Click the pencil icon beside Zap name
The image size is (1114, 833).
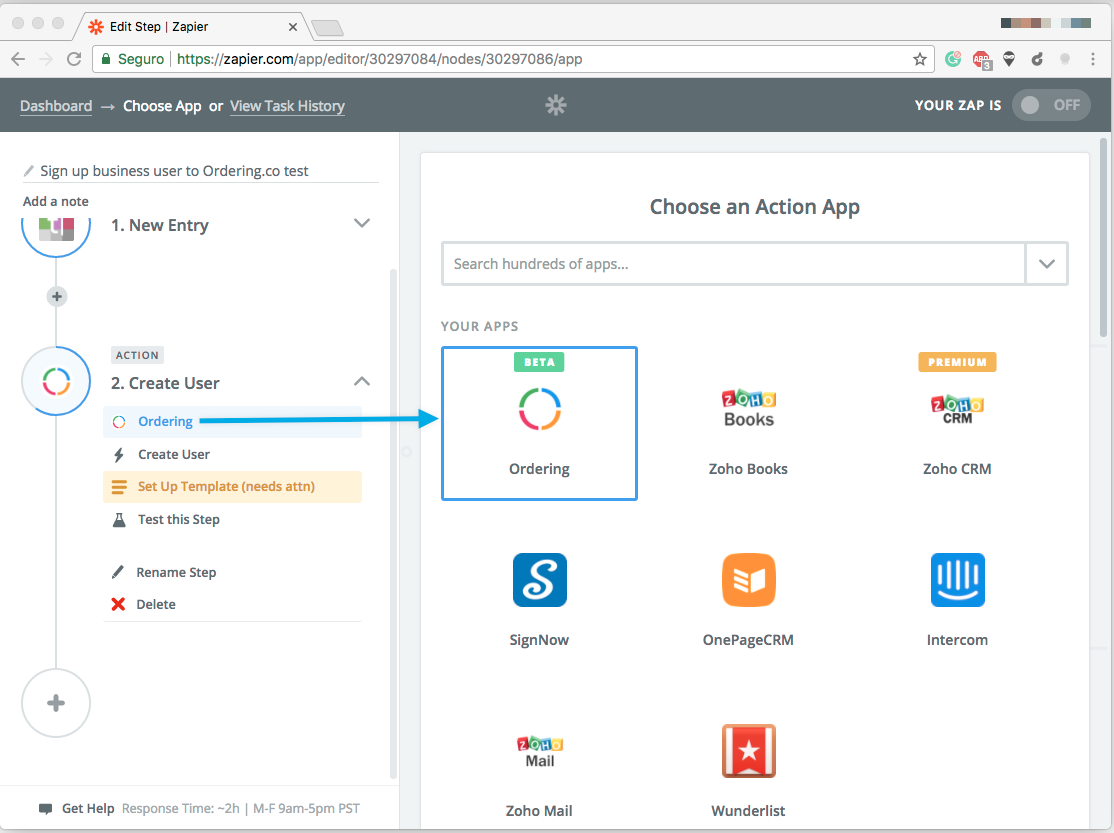click(28, 171)
